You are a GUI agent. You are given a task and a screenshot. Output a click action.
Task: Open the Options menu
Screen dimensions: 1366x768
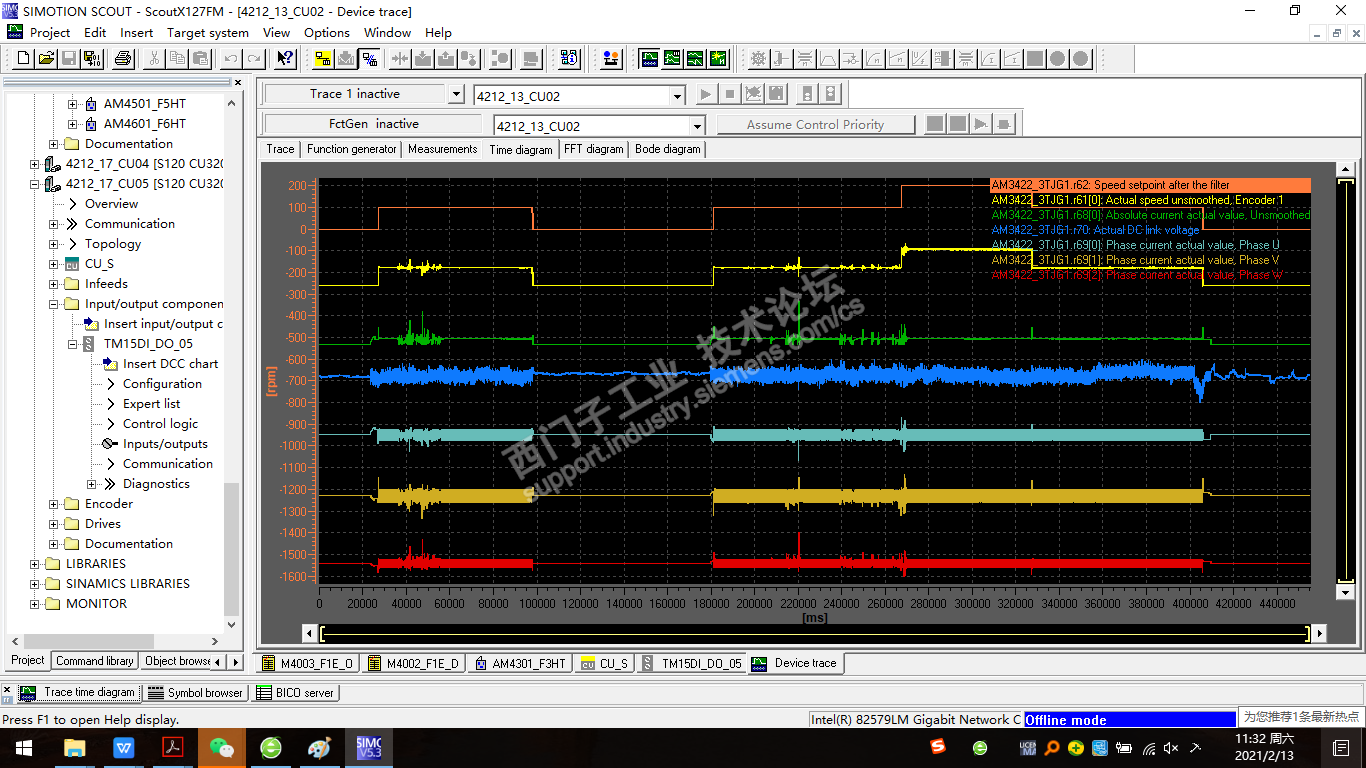point(327,32)
